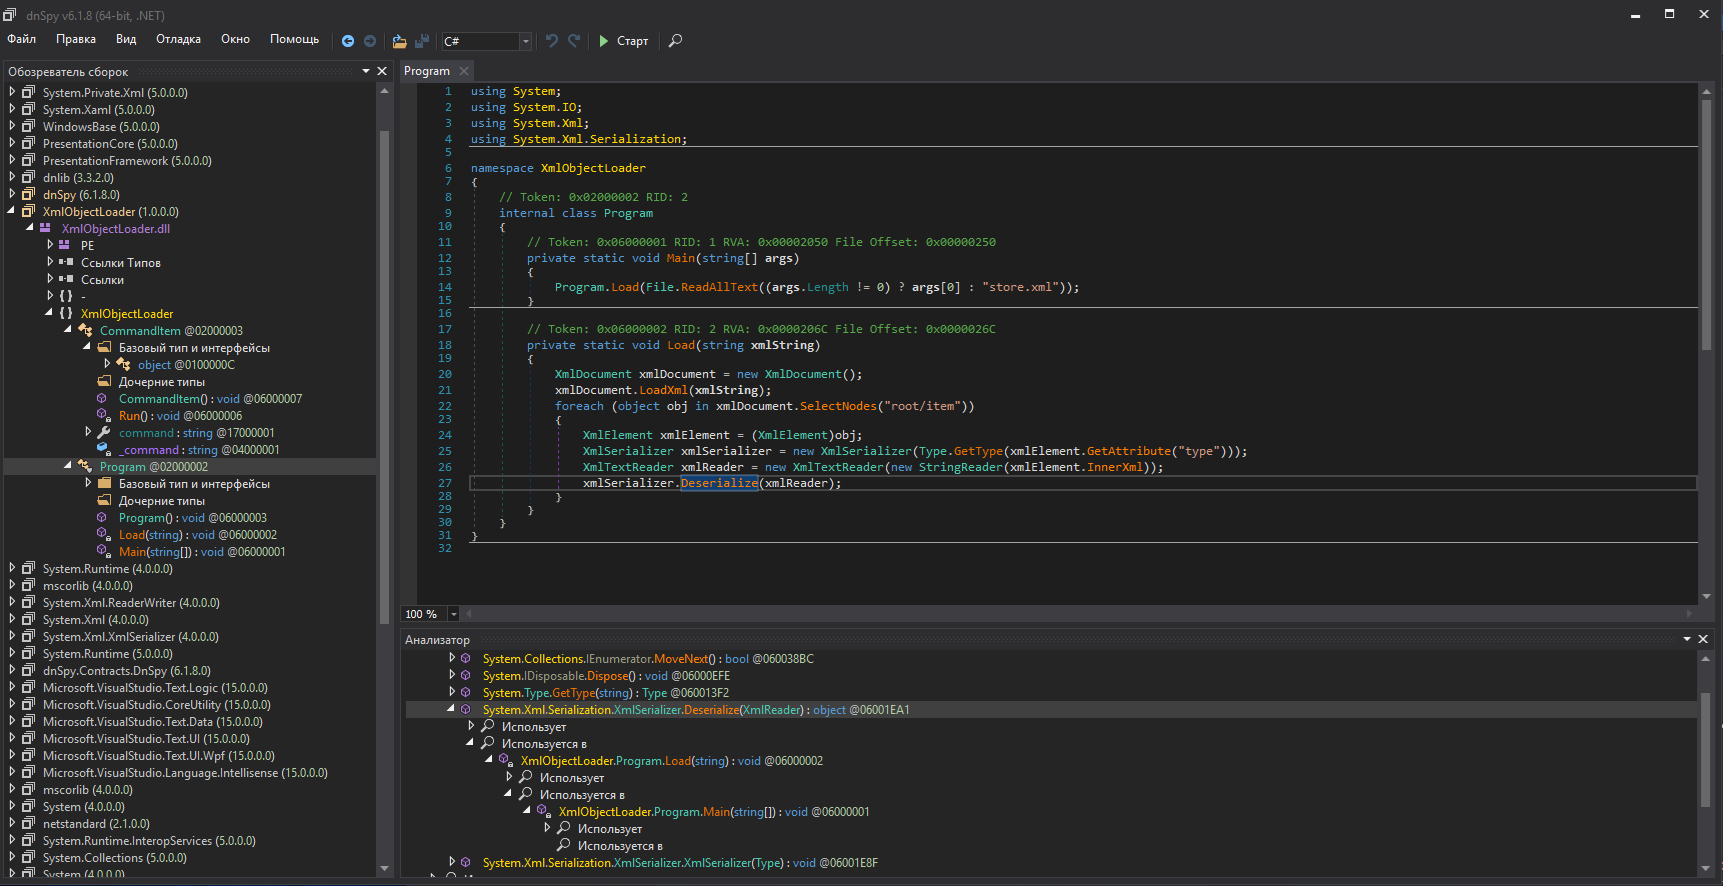Click the navigate back arrow icon
1723x886 pixels.
pos(348,41)
